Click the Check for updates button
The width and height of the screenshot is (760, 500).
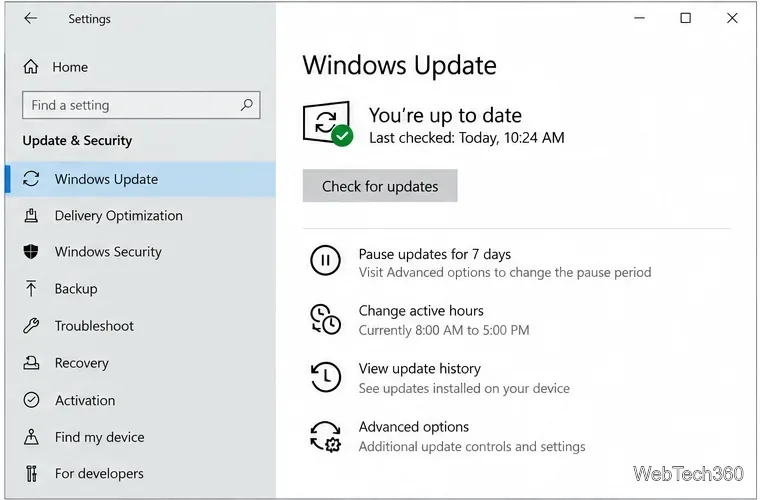tap(380, 186)
